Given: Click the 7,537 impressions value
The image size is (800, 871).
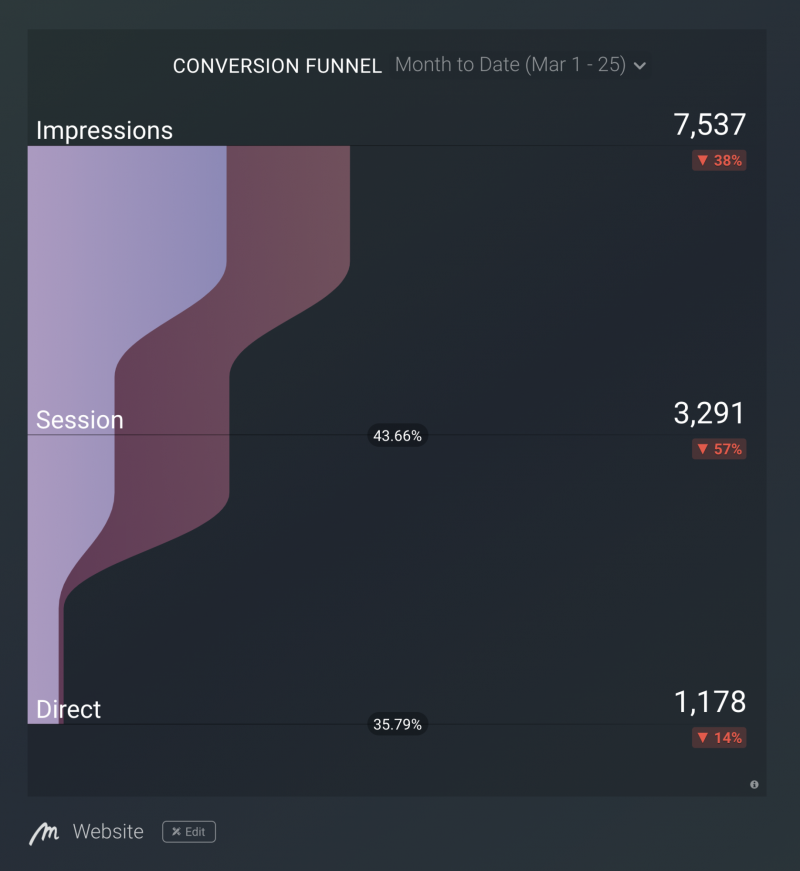Looking at the screenshot, I should pos(709,124).
